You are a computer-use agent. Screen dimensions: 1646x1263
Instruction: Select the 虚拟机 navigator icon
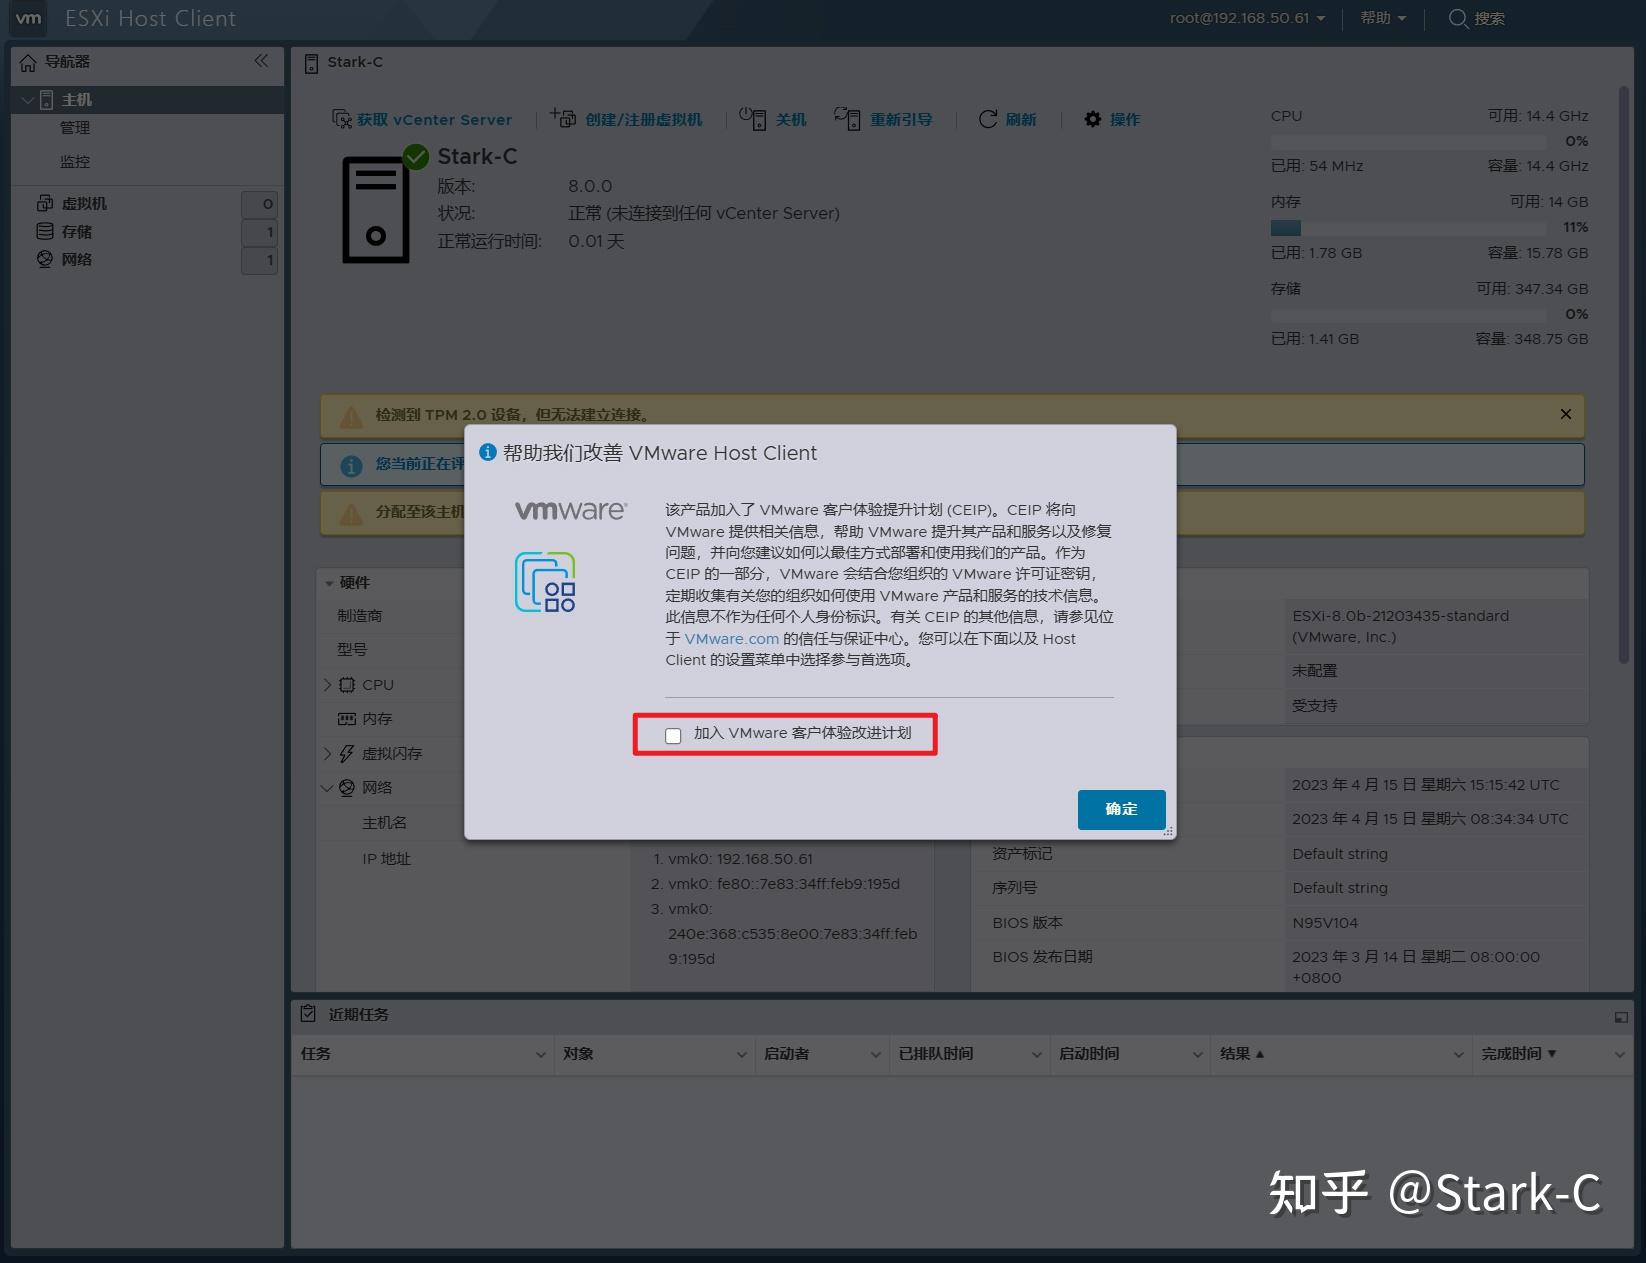tap(45, 202)
